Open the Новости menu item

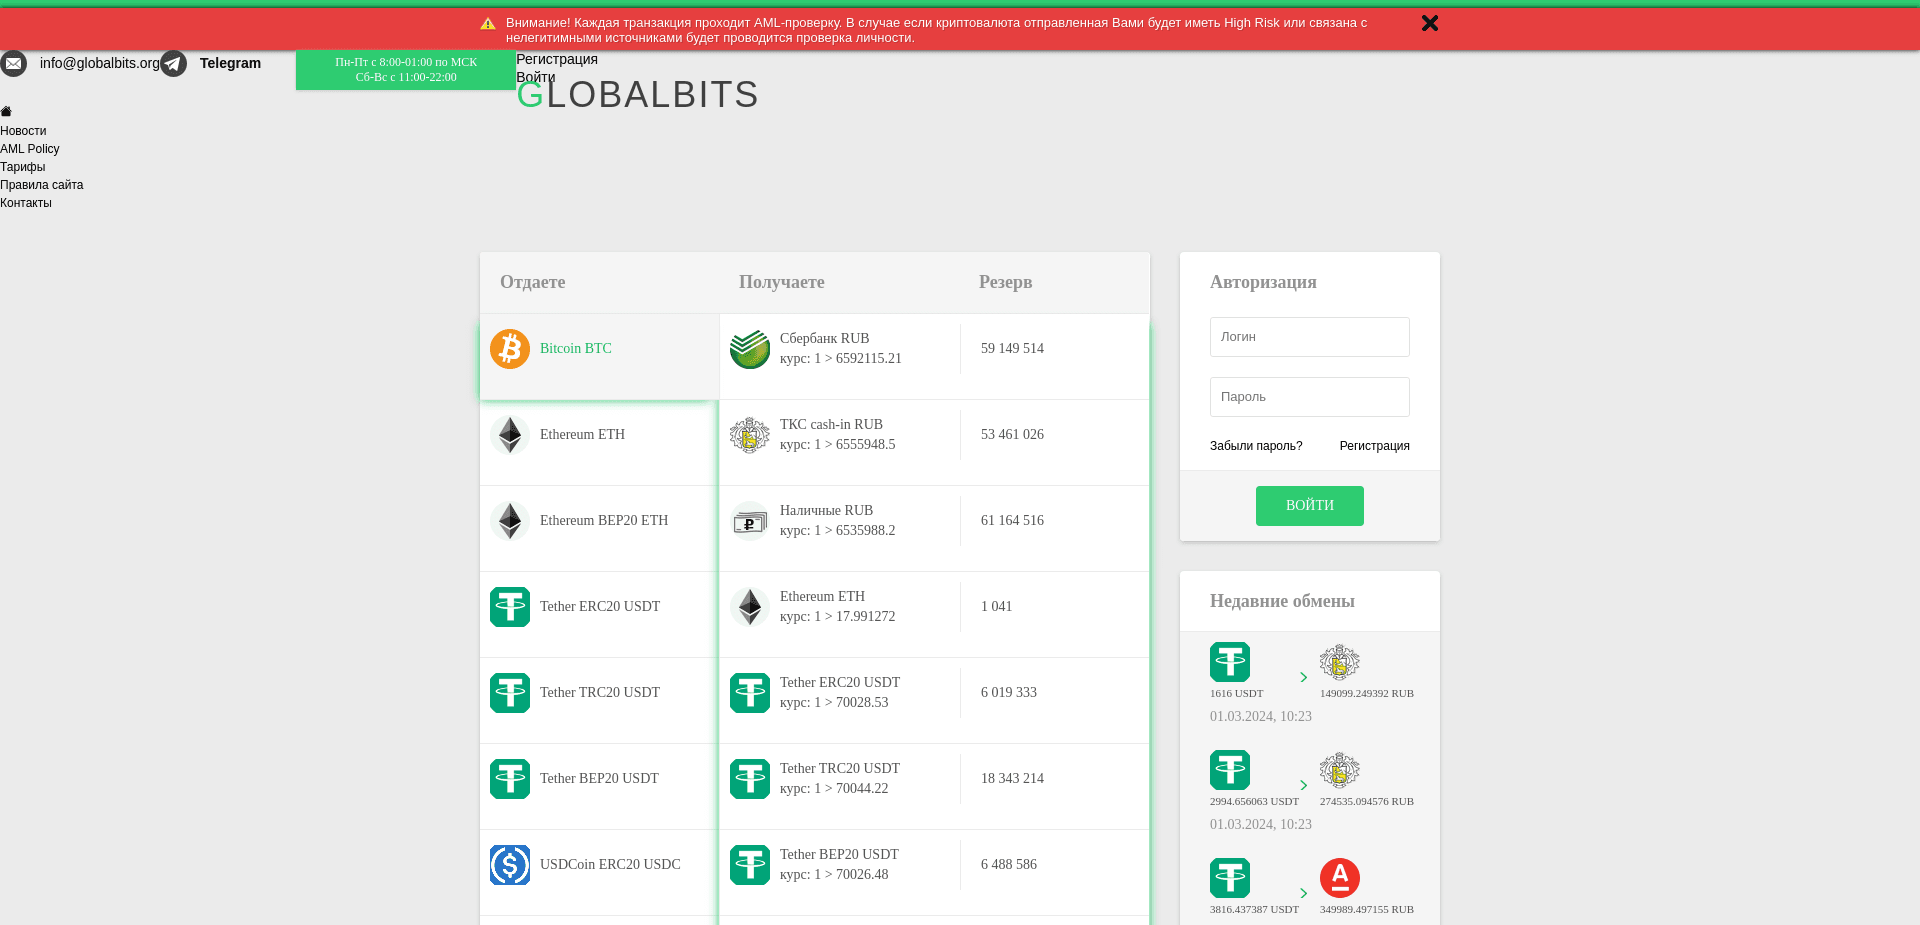pyautogui.click(x=22, y=131)
